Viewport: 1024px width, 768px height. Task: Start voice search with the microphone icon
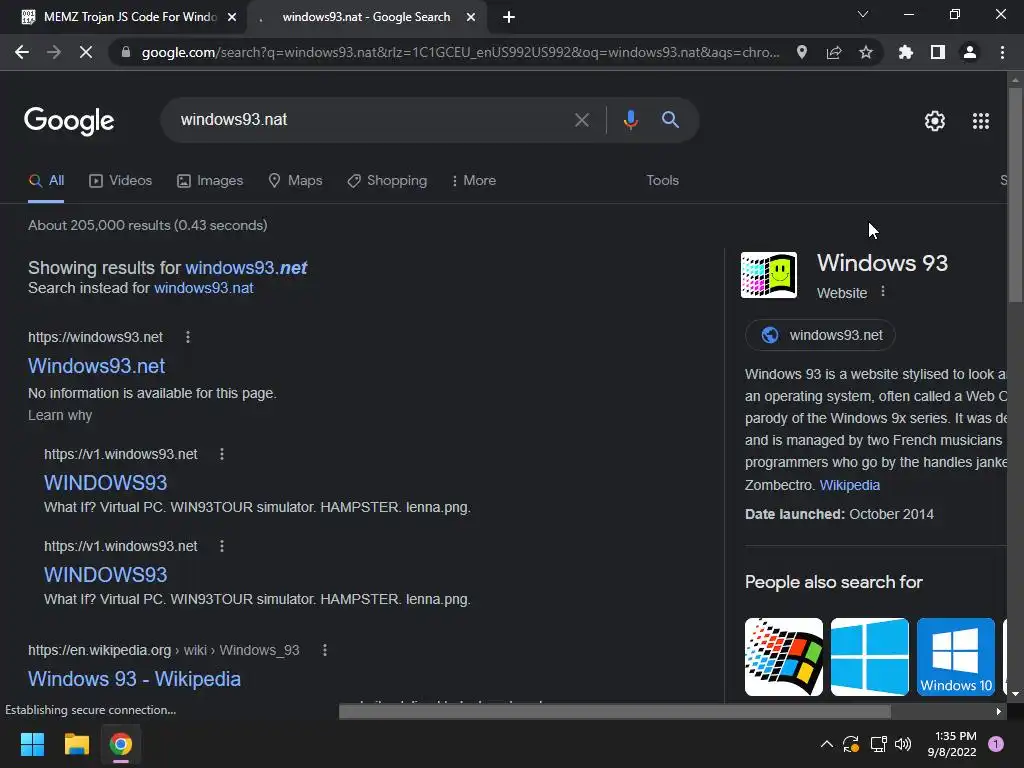coord(630,120)
